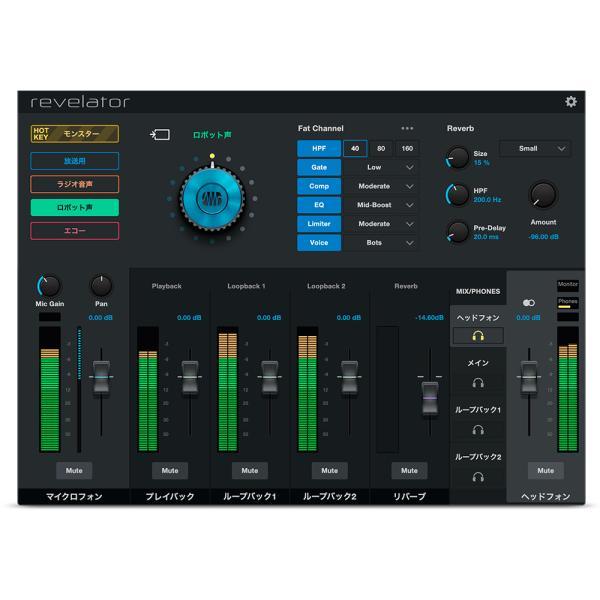This screenshot has height=600, width=600.
Task: Open the EQ Mid-Boost dropdown
Action: tap(381, 205)
